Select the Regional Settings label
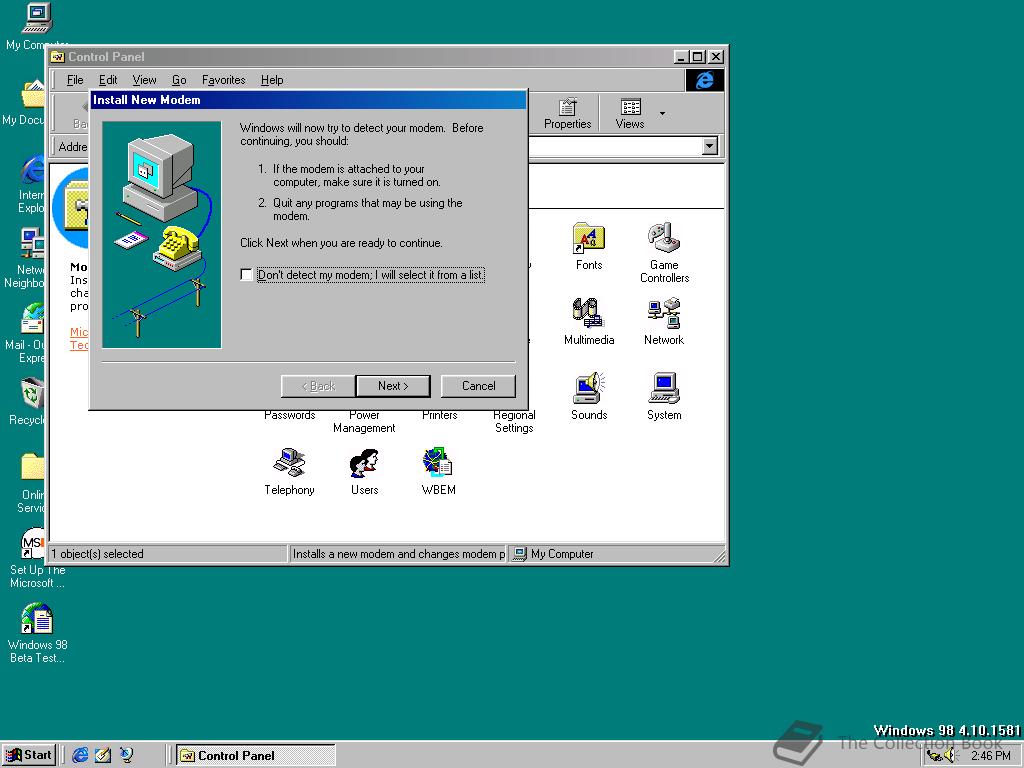The width and height of the screenshot is (1024, 768). click(514, 421)
